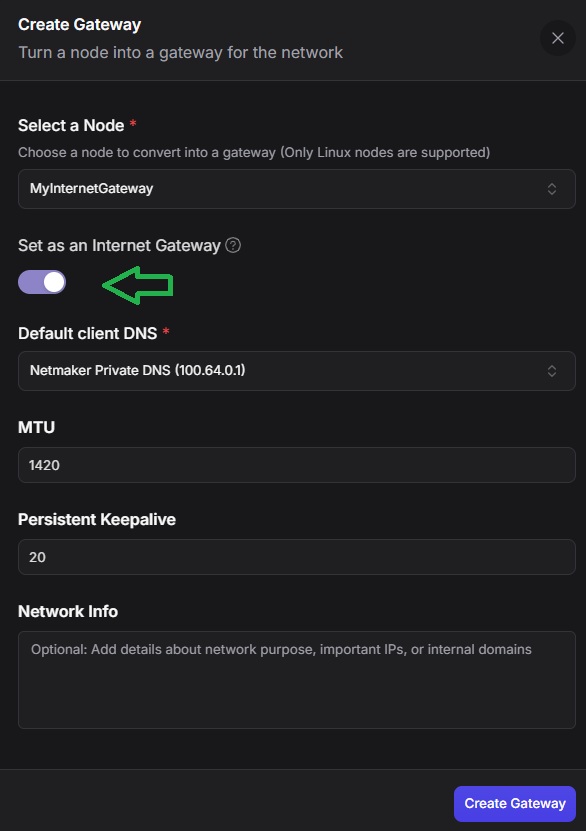Screen dimensions: 586x831
Task: Click the chevron arrows in the node selector
Action: pos(552,189)
